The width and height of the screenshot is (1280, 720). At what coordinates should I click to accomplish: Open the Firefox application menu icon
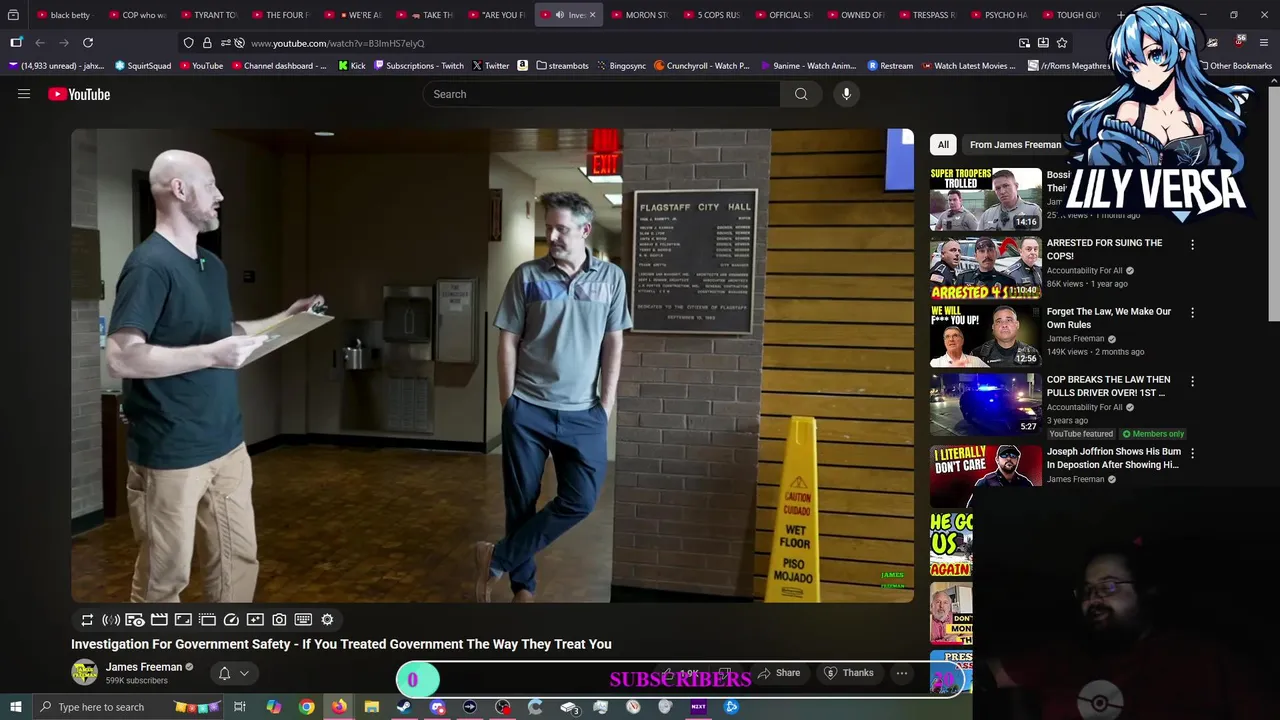(x=1265, y=43)
